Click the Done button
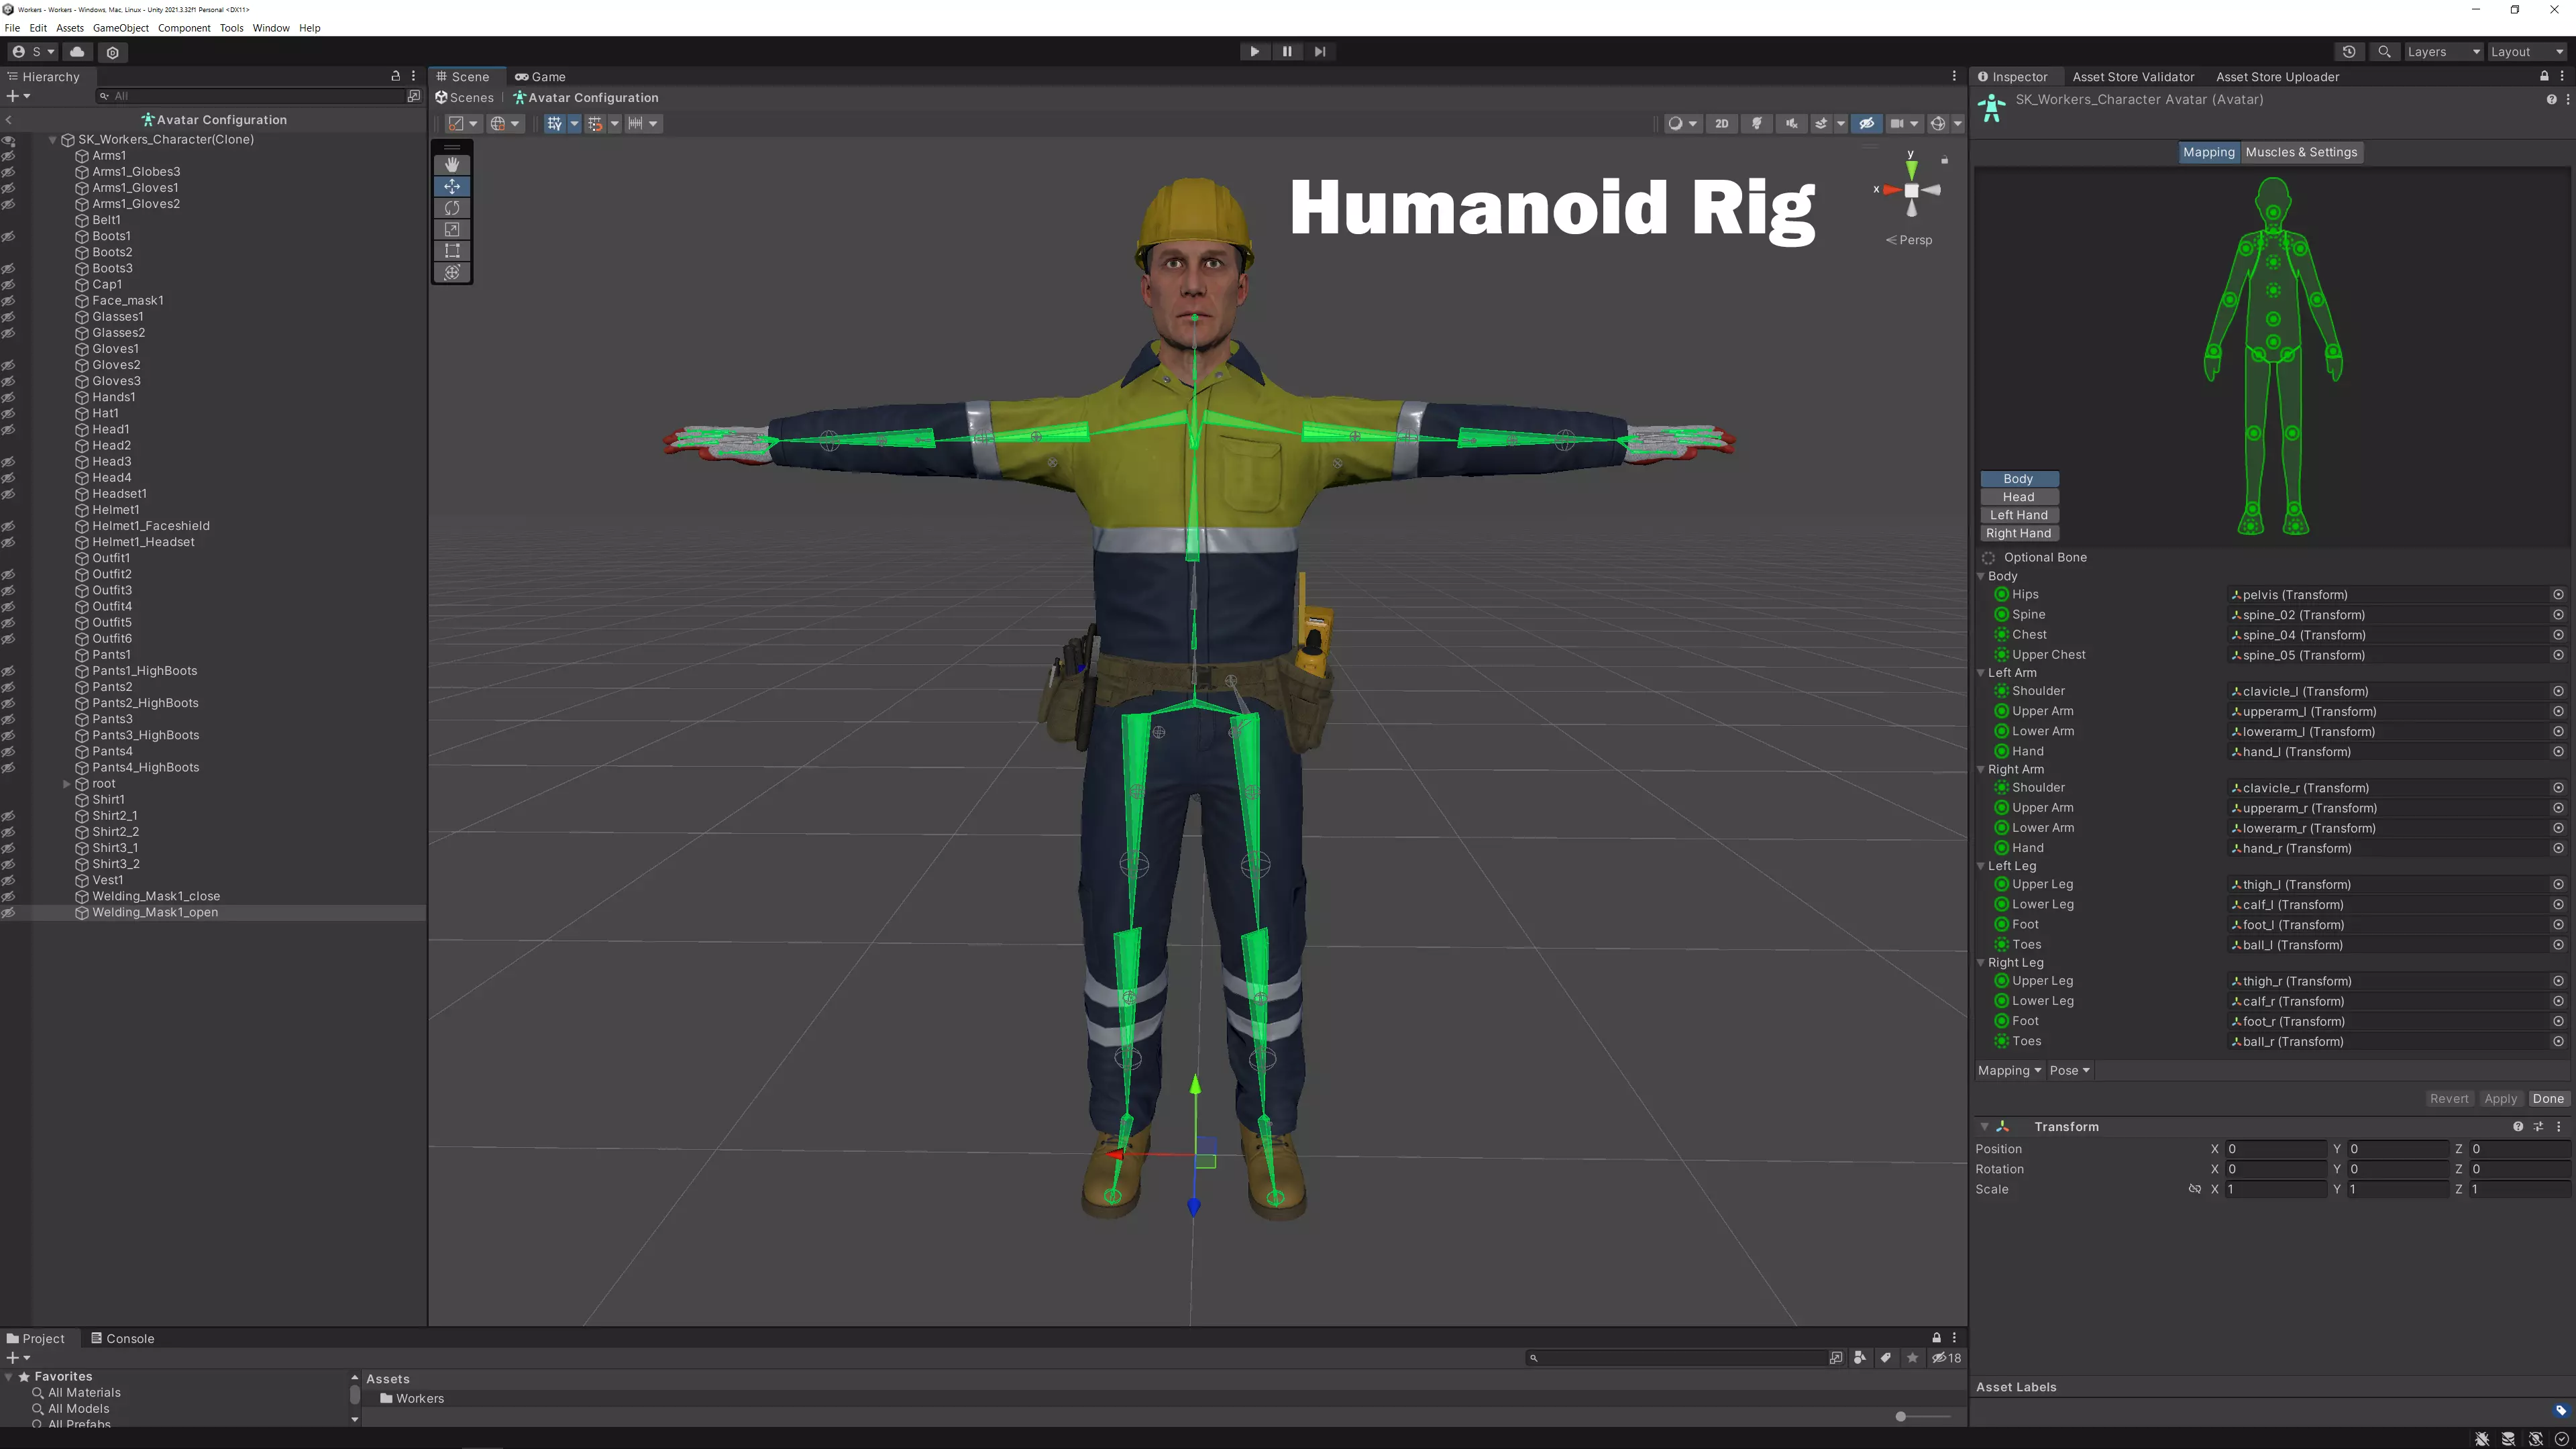This screenshot has height=1449, width=2576. [x=2548, y=1099]
